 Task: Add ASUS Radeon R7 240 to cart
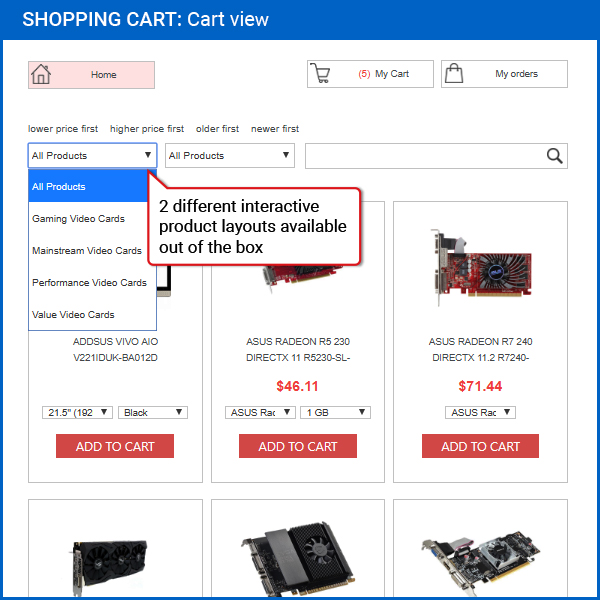tap(480, 446)
